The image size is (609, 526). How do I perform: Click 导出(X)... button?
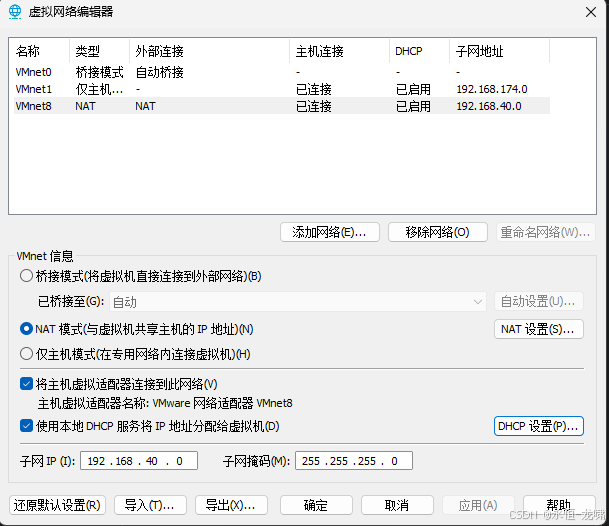pyautogui.click(x=231, y=505)
